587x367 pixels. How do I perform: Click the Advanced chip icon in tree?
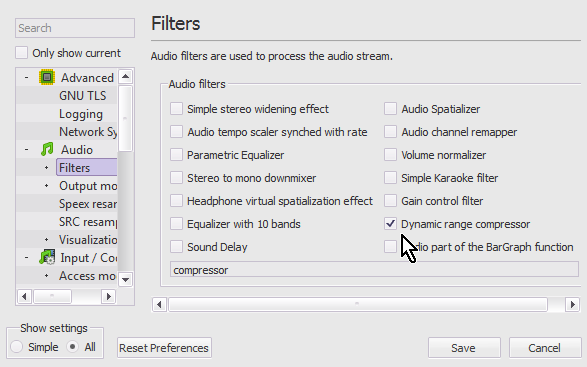47,77
